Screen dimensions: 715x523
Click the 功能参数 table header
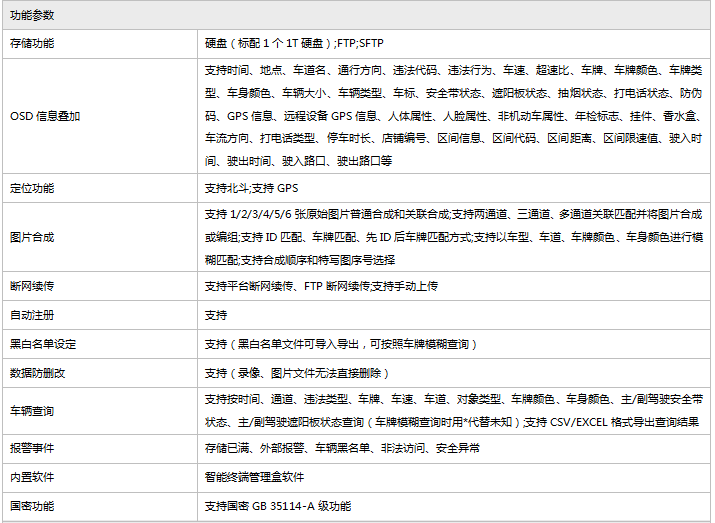coord(32,15)
